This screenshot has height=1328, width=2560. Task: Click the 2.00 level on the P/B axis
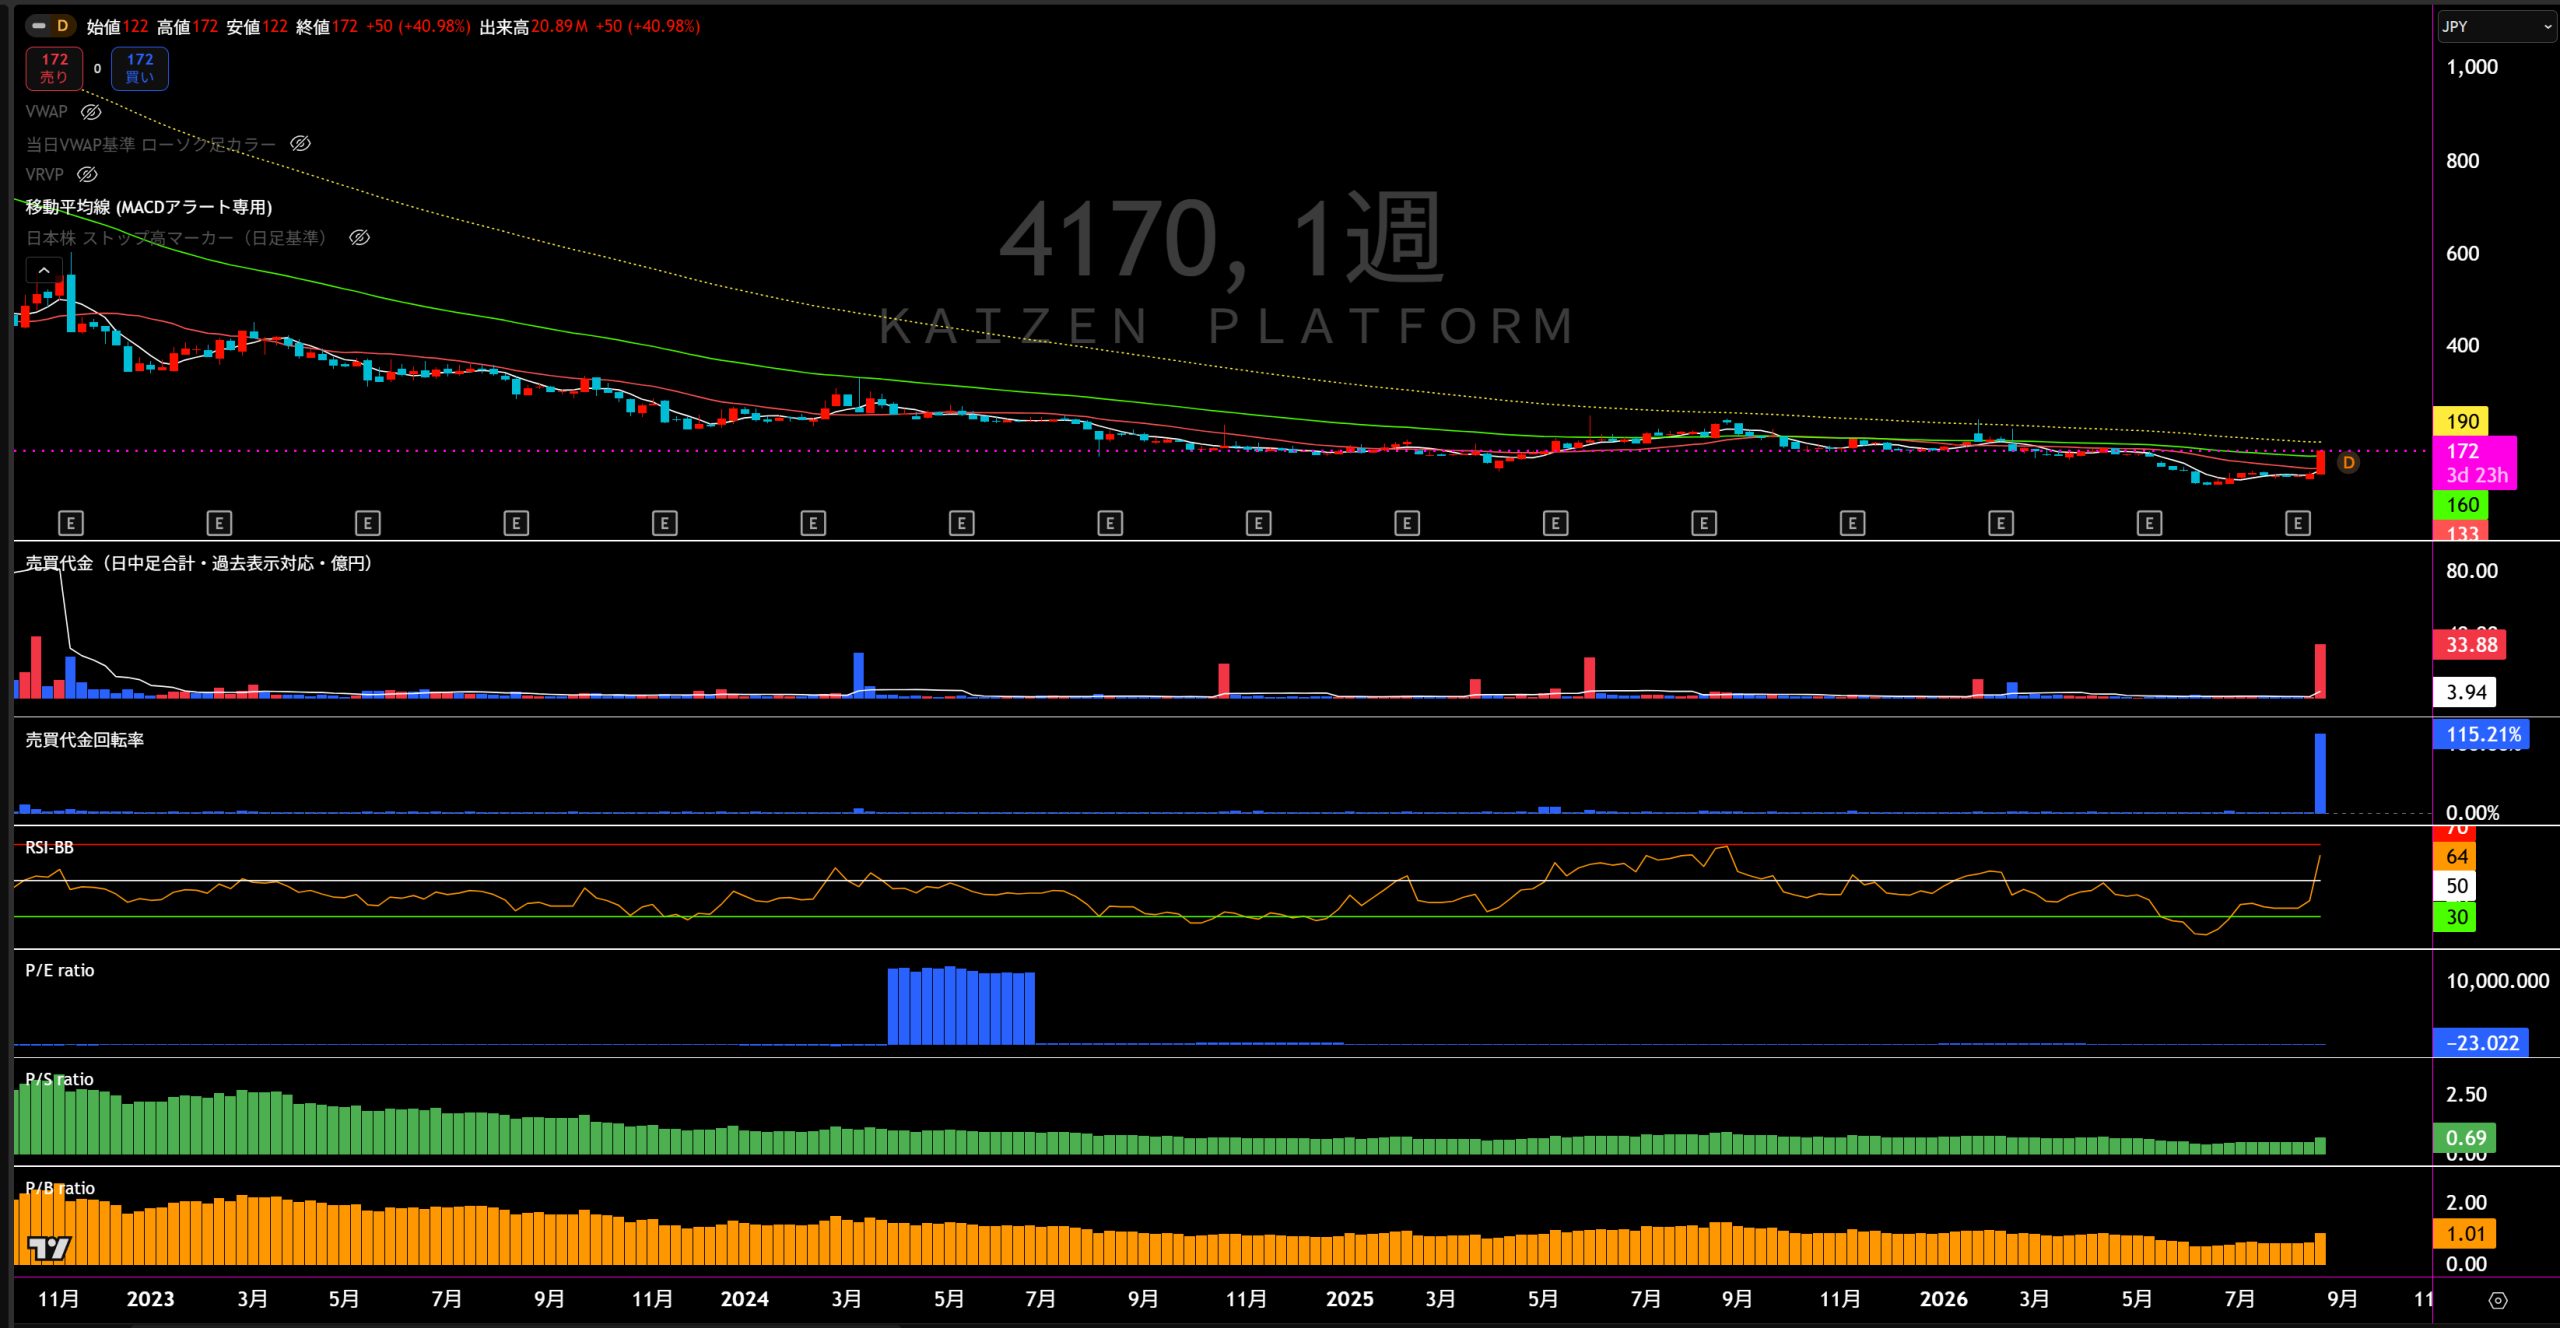[2466, 1203]
